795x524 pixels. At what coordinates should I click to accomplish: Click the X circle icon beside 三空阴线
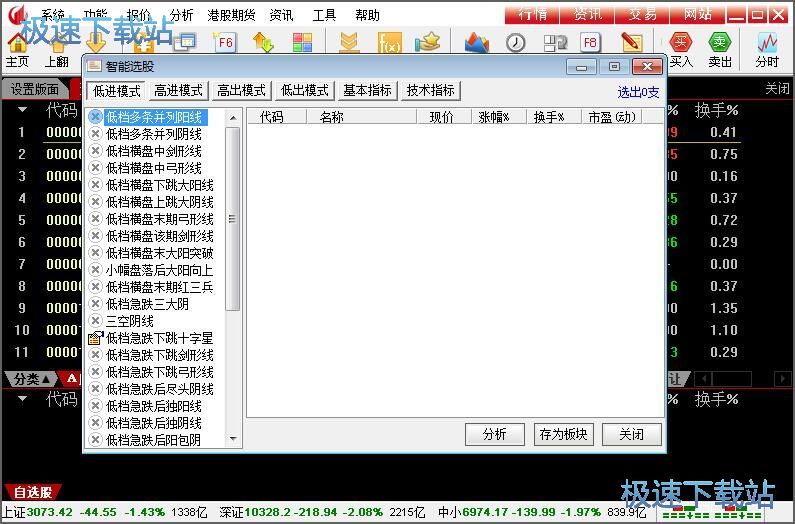pyautogui.click(x=95, y=321)
